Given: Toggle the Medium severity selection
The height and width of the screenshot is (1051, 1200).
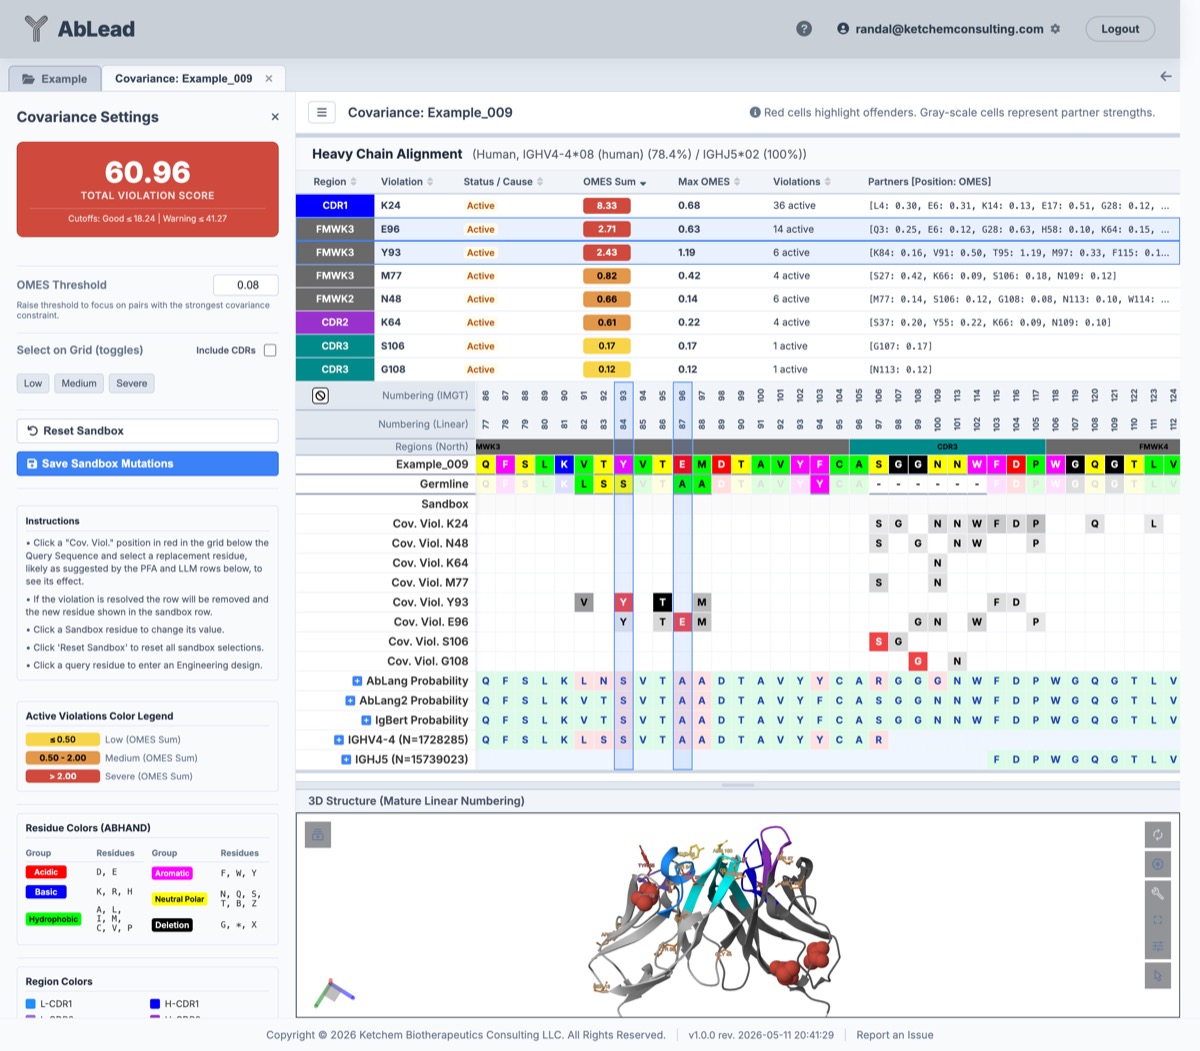Looking at the screenshot, I should point(79,383).
